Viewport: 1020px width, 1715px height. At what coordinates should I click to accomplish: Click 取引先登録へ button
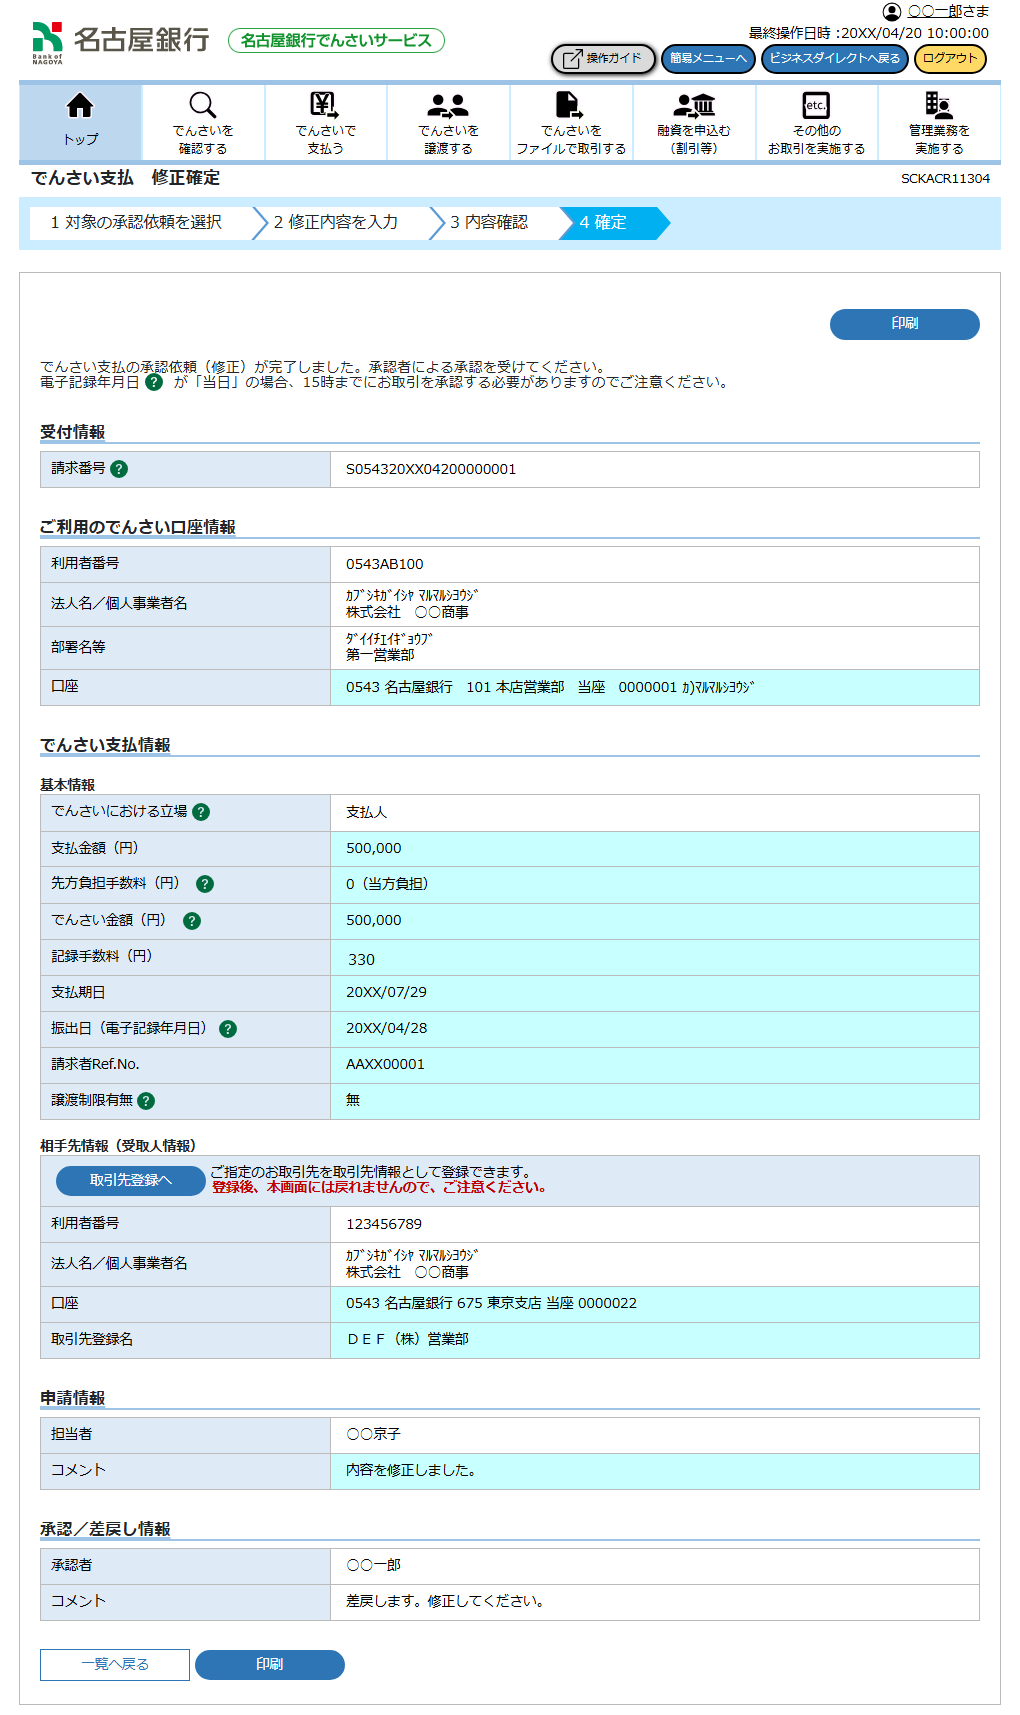131,1181
